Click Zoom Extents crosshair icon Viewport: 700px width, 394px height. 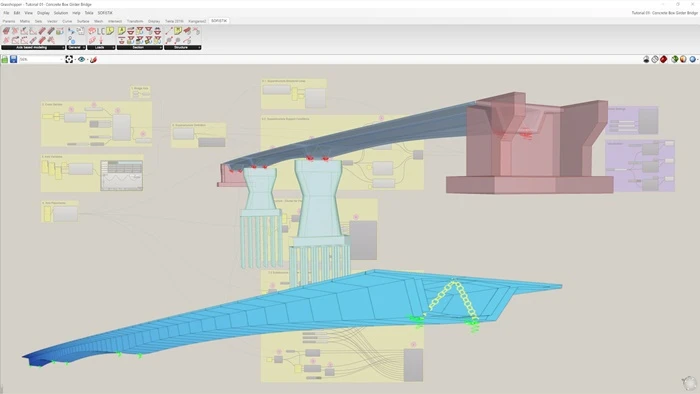point(69,59)
